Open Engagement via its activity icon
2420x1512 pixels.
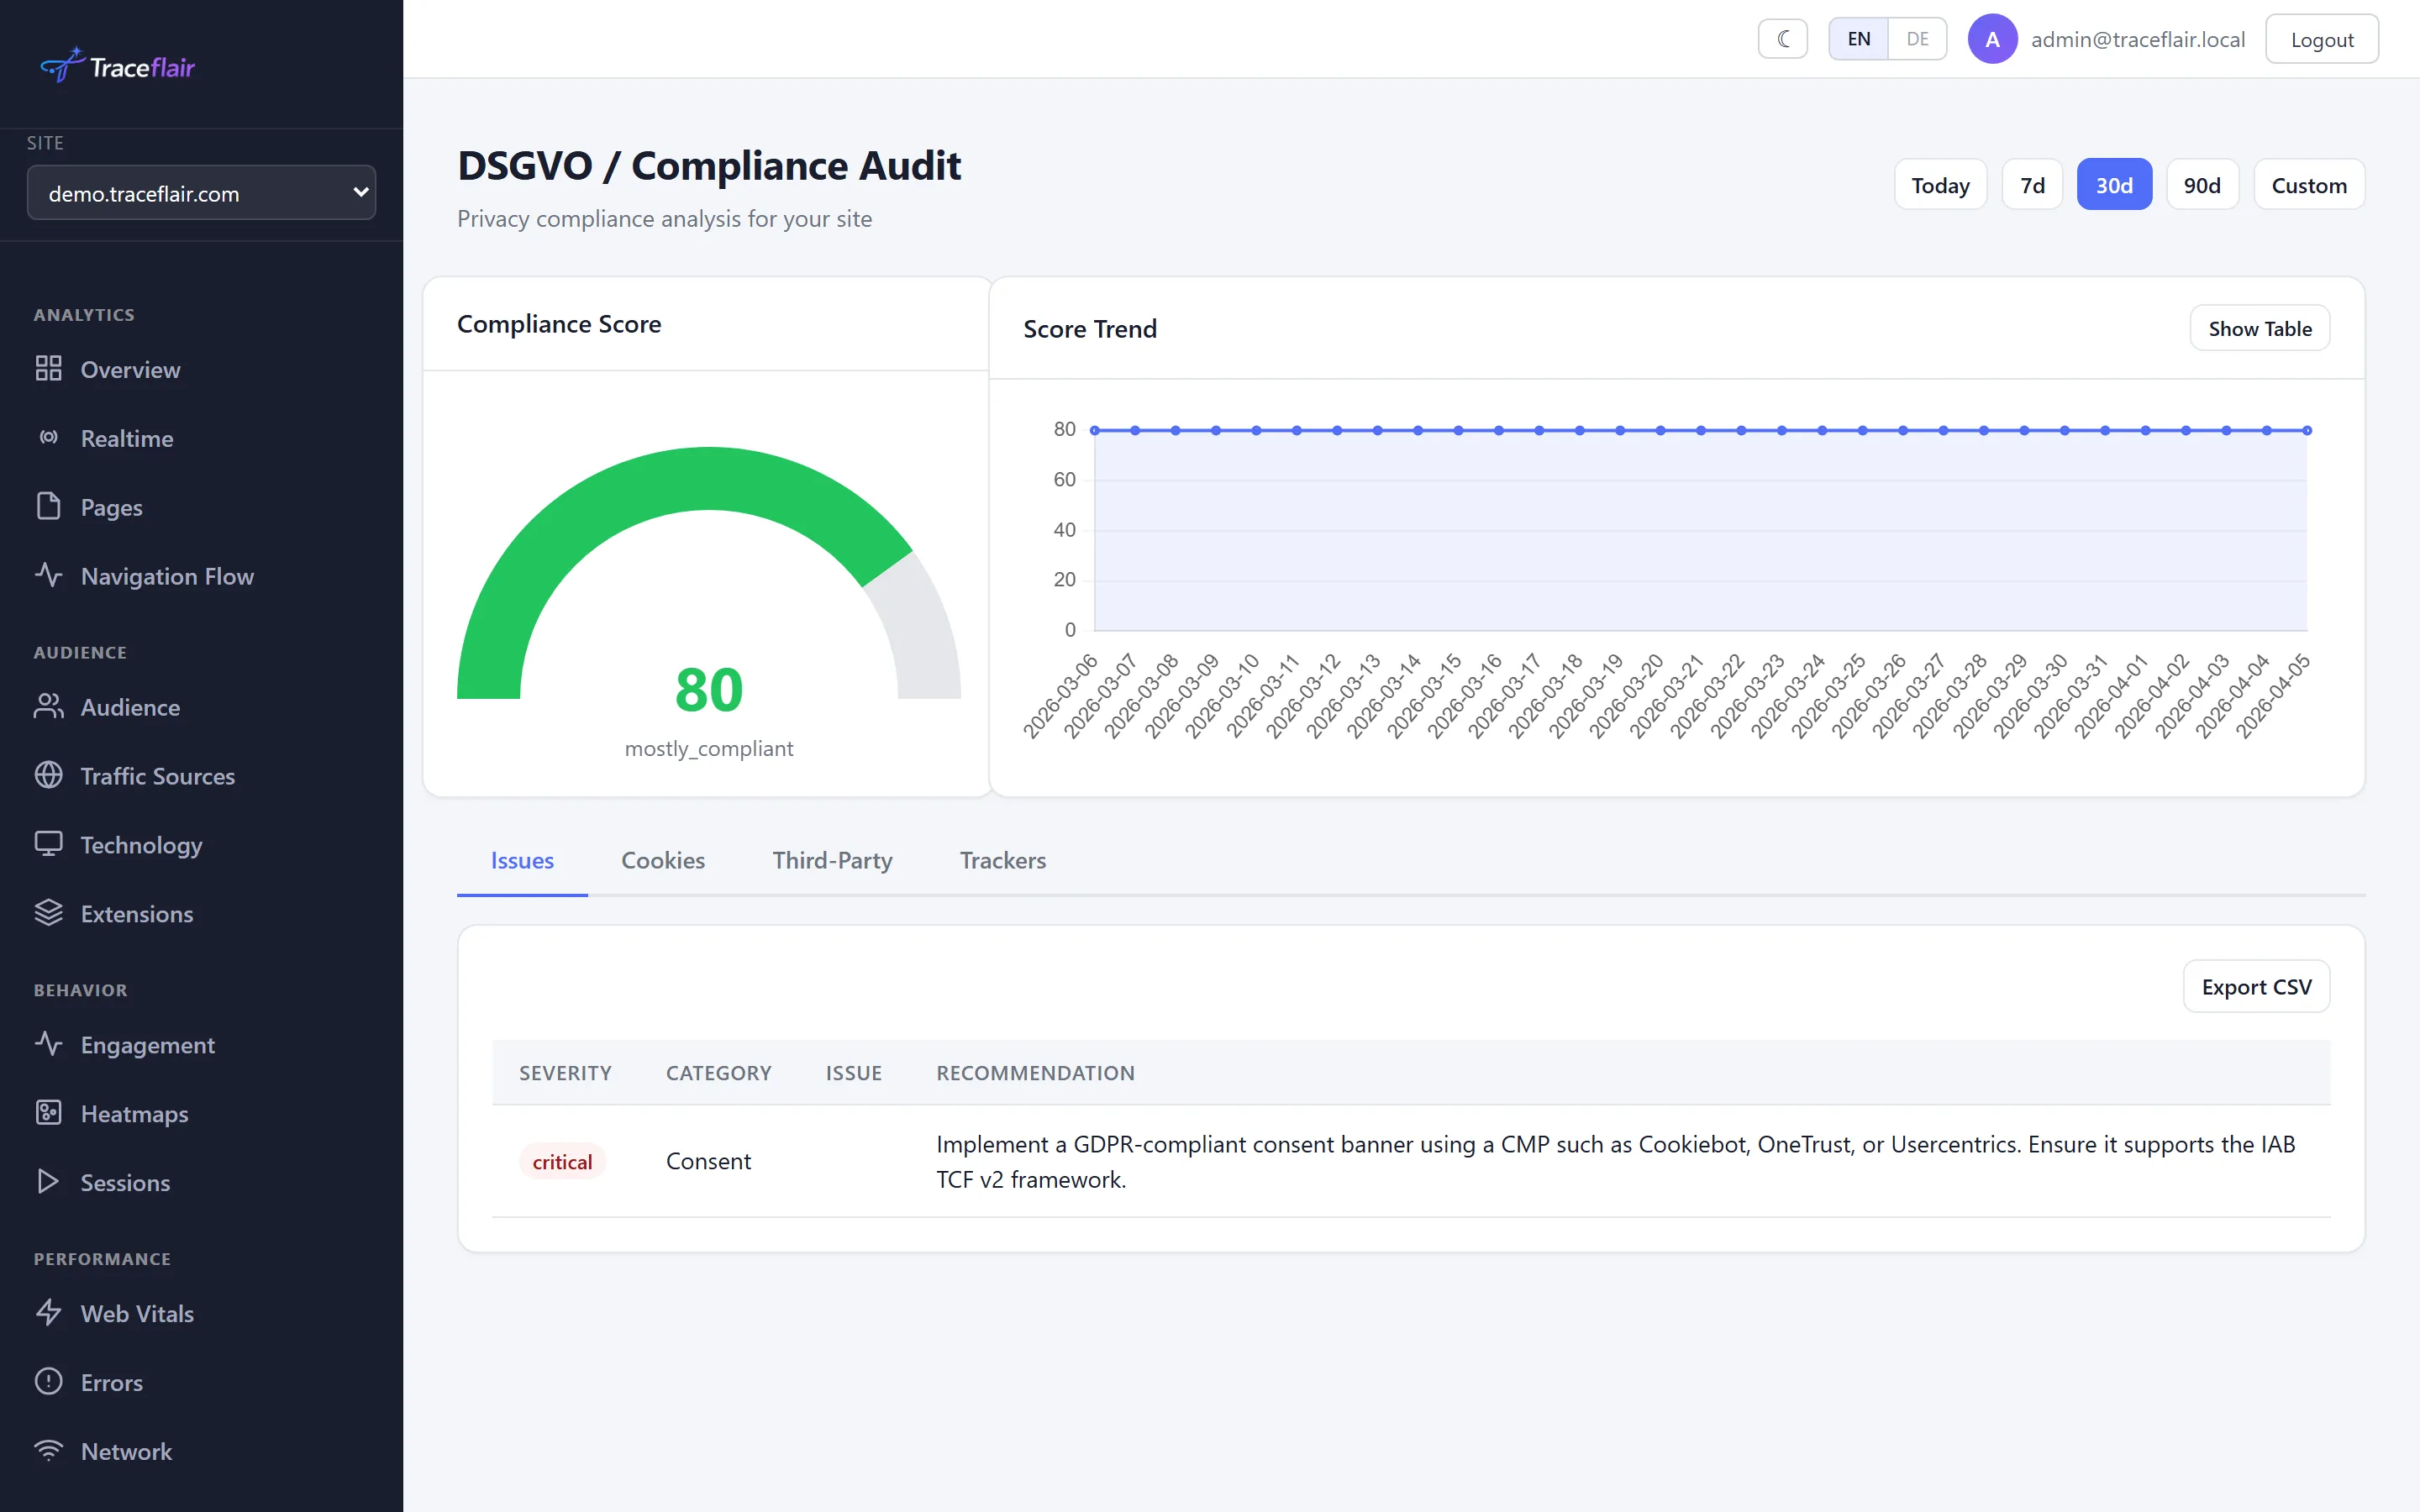point(48,1044)
